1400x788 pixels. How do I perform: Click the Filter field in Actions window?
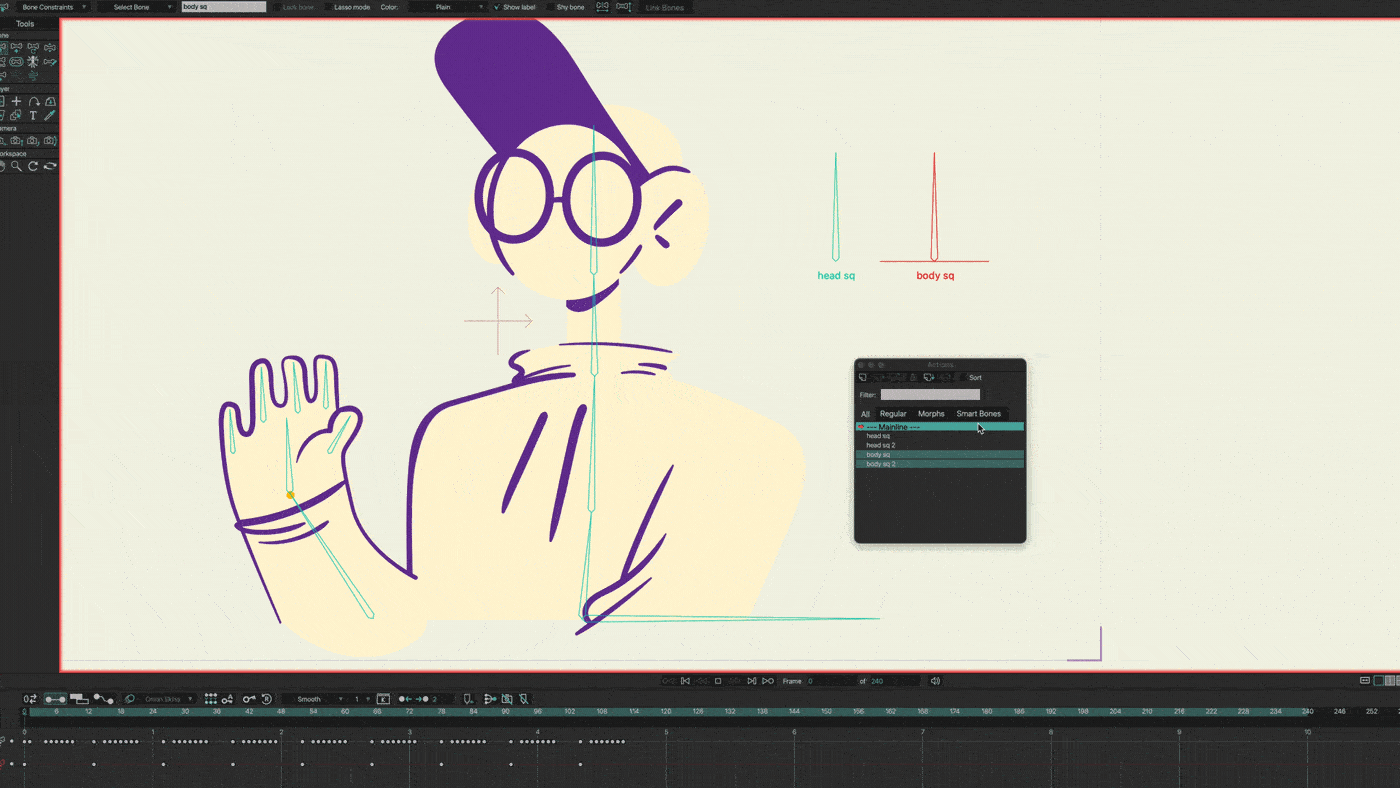tap(930, 395)
